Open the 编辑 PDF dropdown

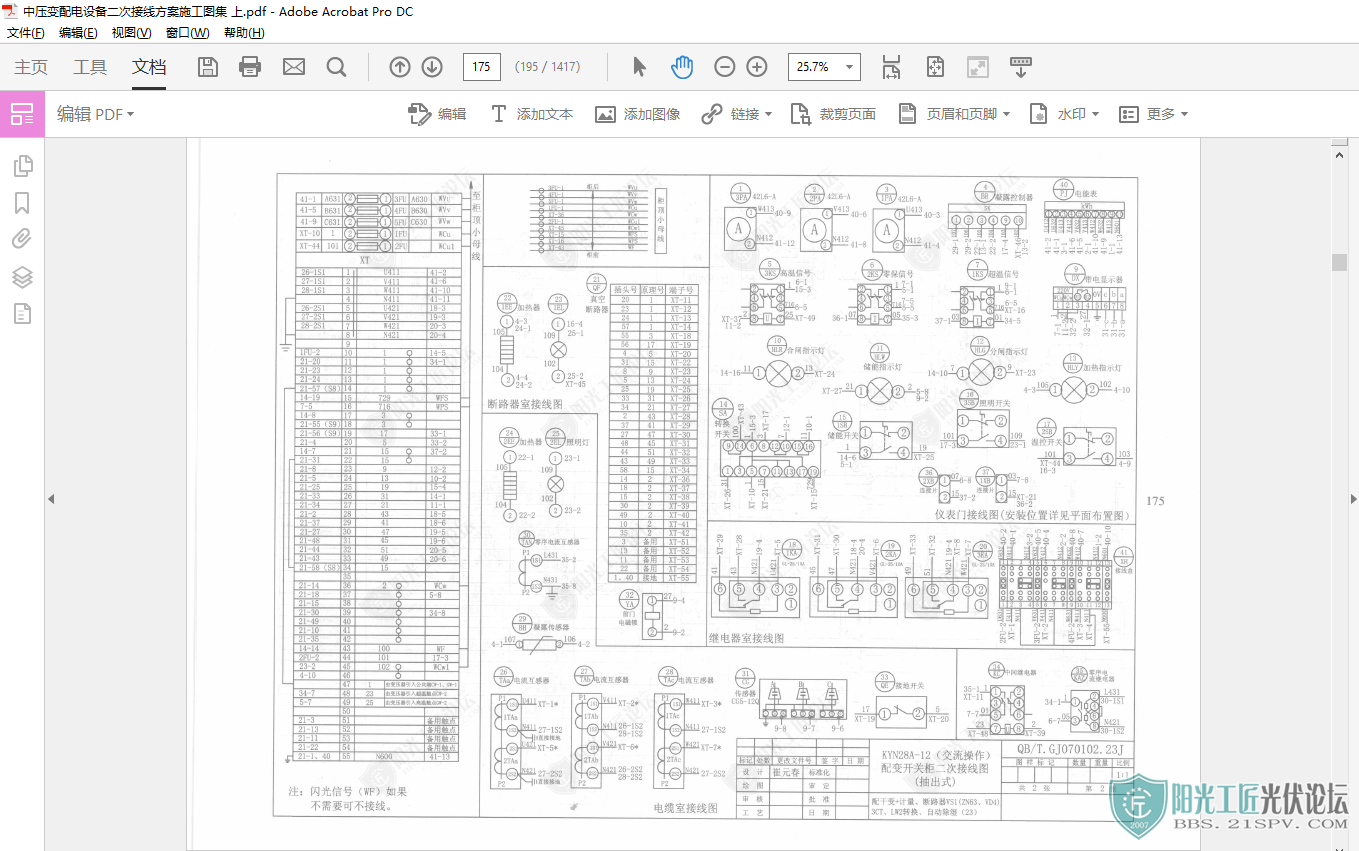tap(95, 114)
